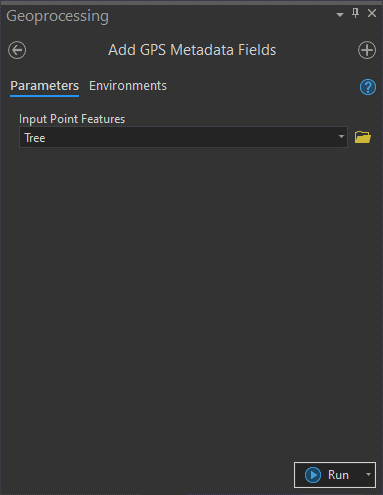This screenshot has height=495, width=383.
Task: Open tool help with the question mark
Action: point(368,87)
